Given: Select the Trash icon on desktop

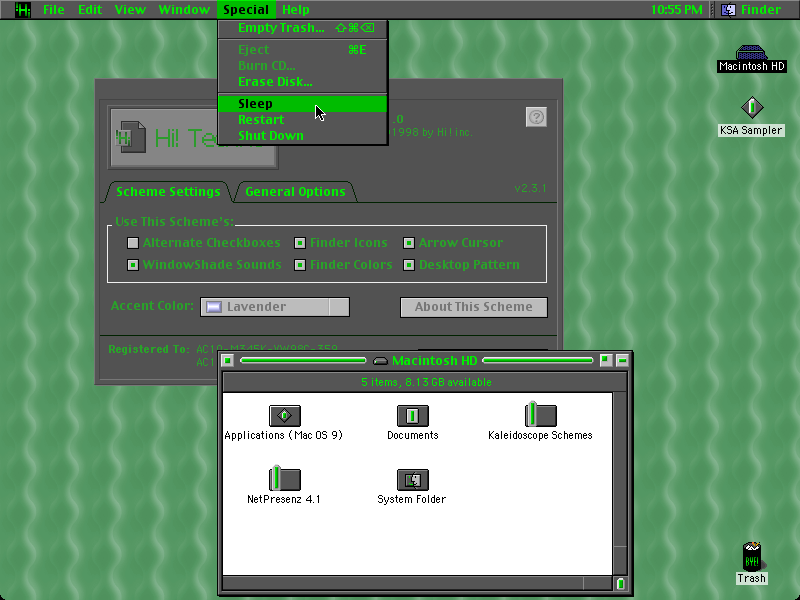Looking at the screenshot, I should coord(752,556).
